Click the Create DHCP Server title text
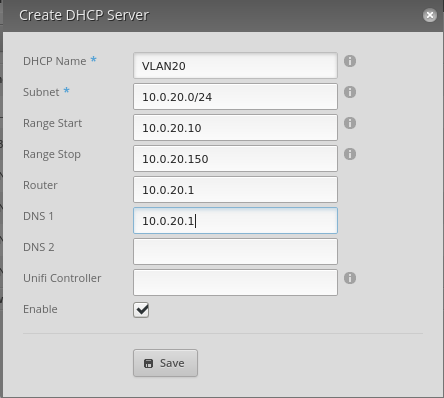The image size is (444, 398). [x=84, y=15]
